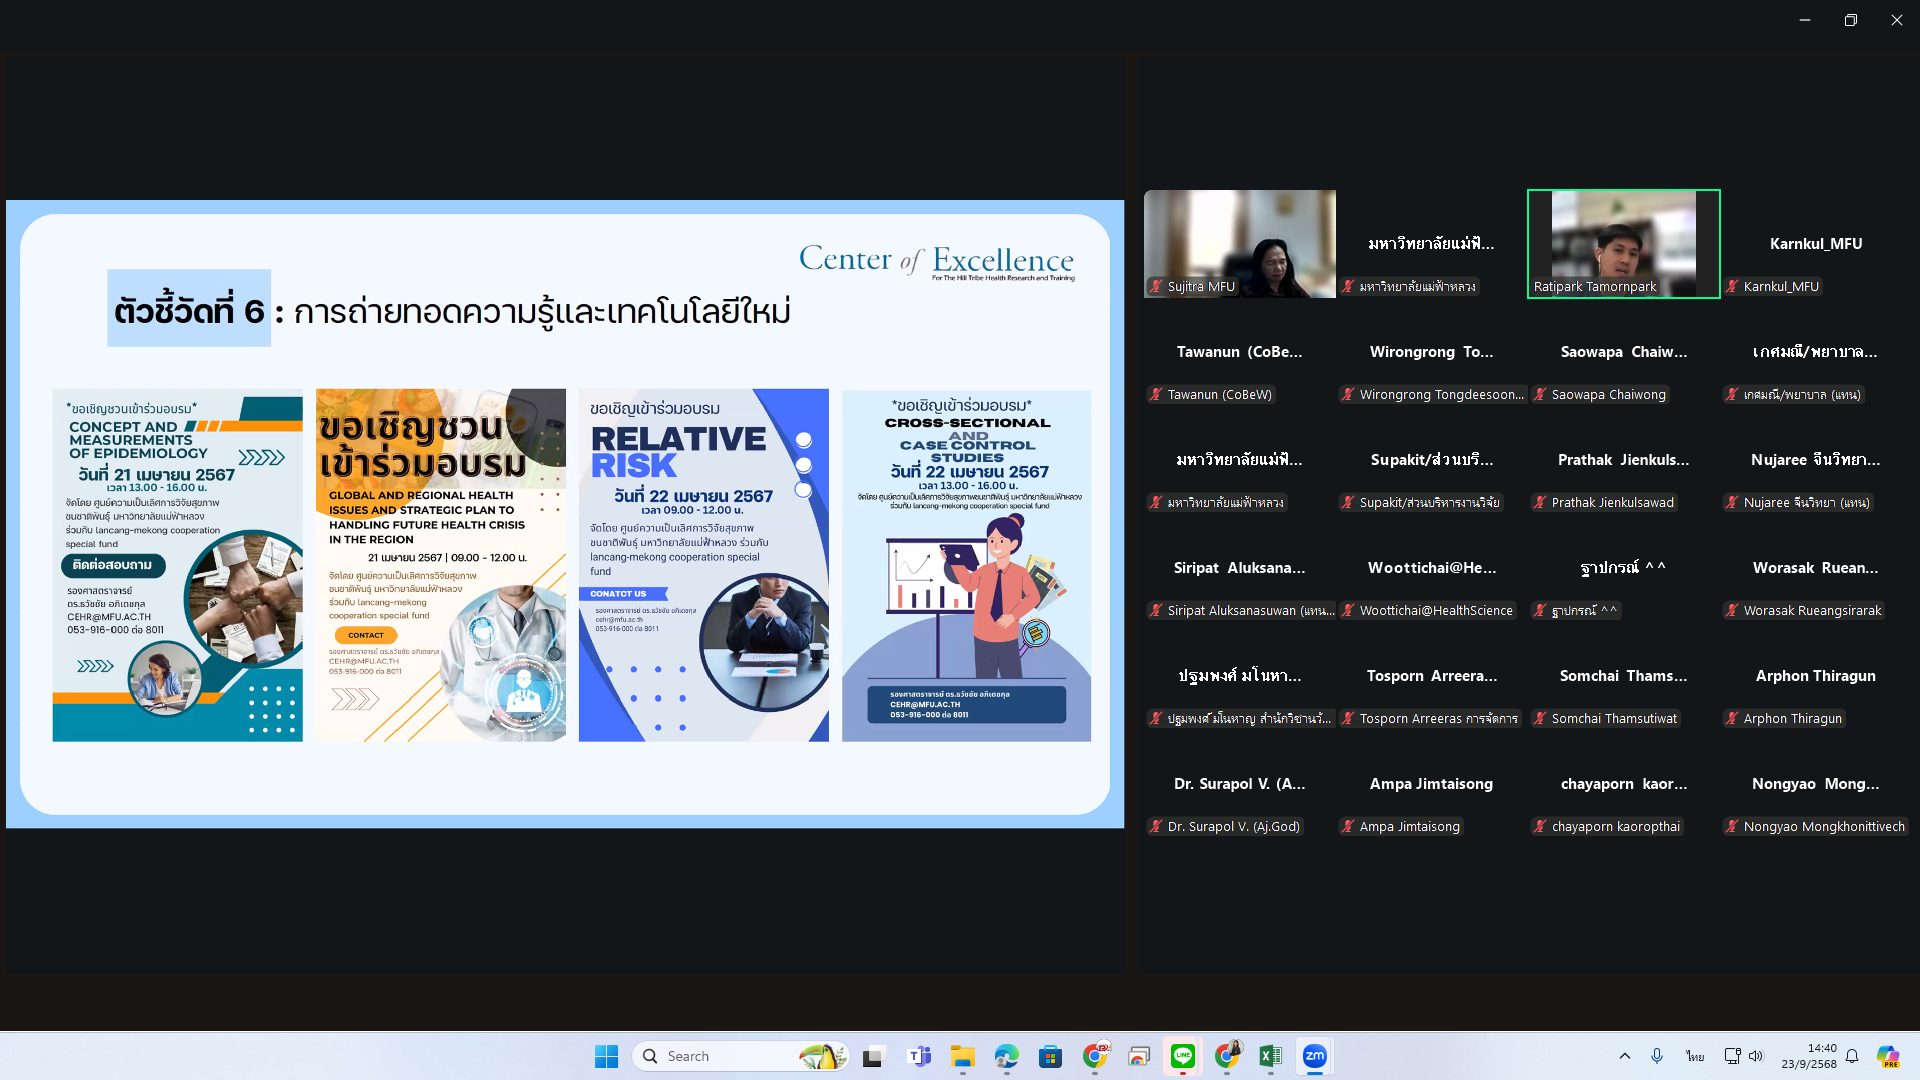1920x1080 pixels.
Task: Open notification bell in tray
Action: pyautogui.click(x=1852, y=1056)
